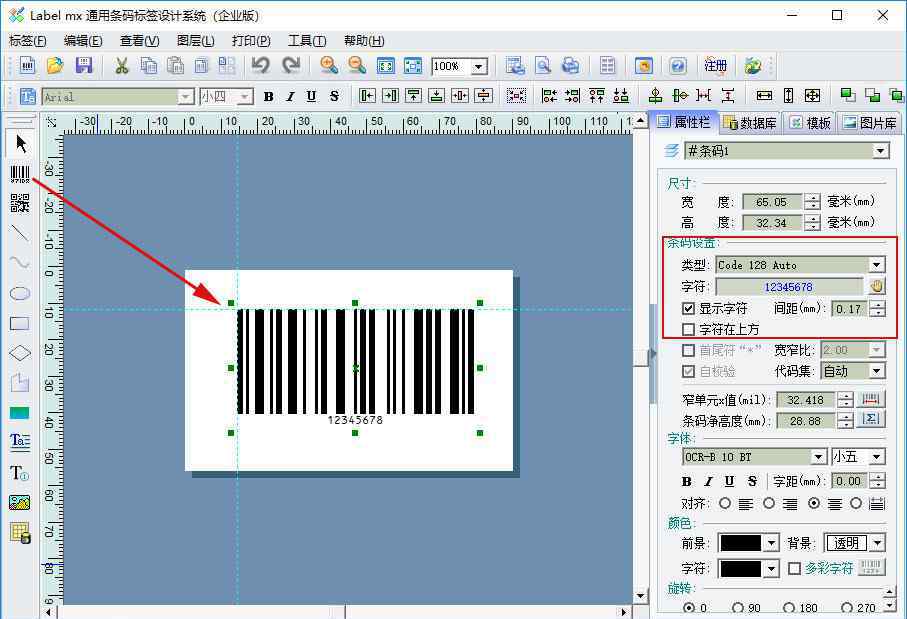Open the 代码集 dropdown

tap(877, 371)
